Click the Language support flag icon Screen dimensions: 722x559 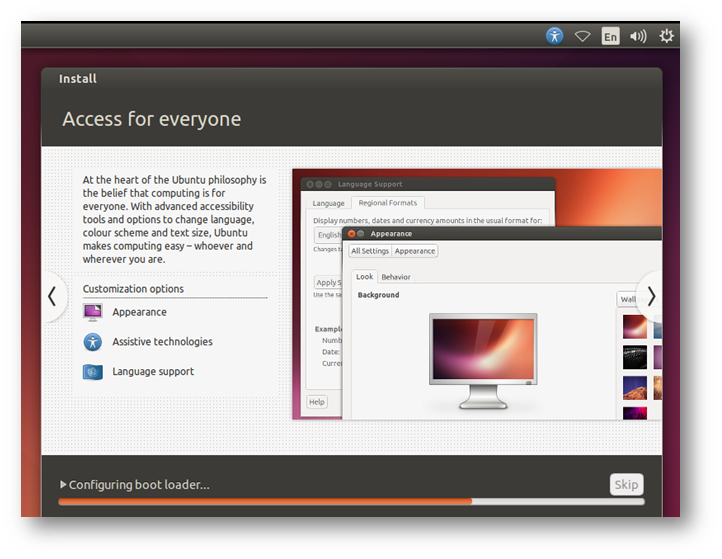(x=93, y=372)
